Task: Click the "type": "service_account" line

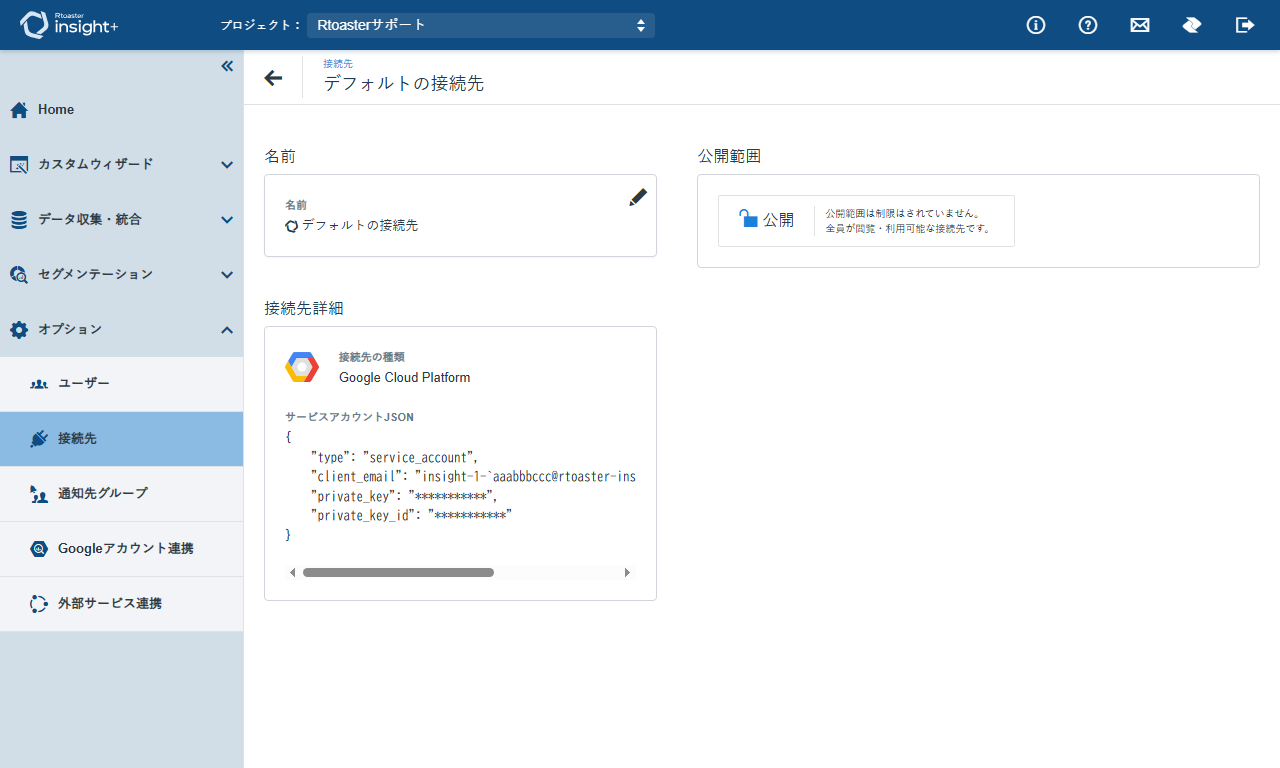Action: point(395,458)
